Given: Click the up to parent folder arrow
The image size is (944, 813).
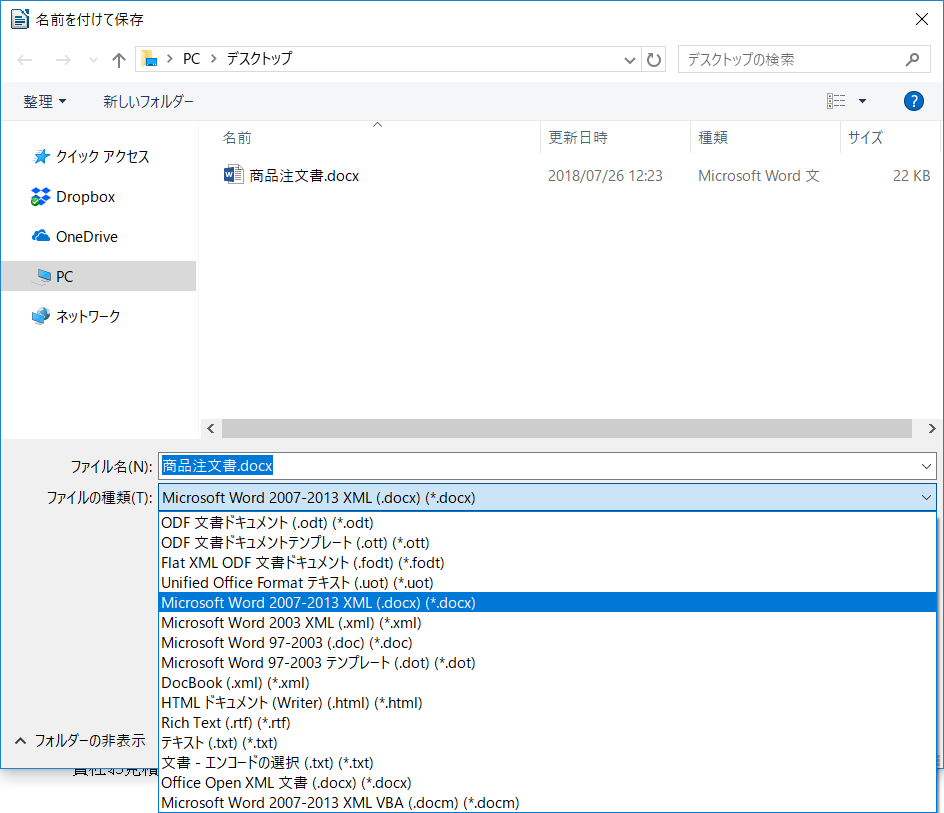Looking at the screenshot, I should click(118, 60).
